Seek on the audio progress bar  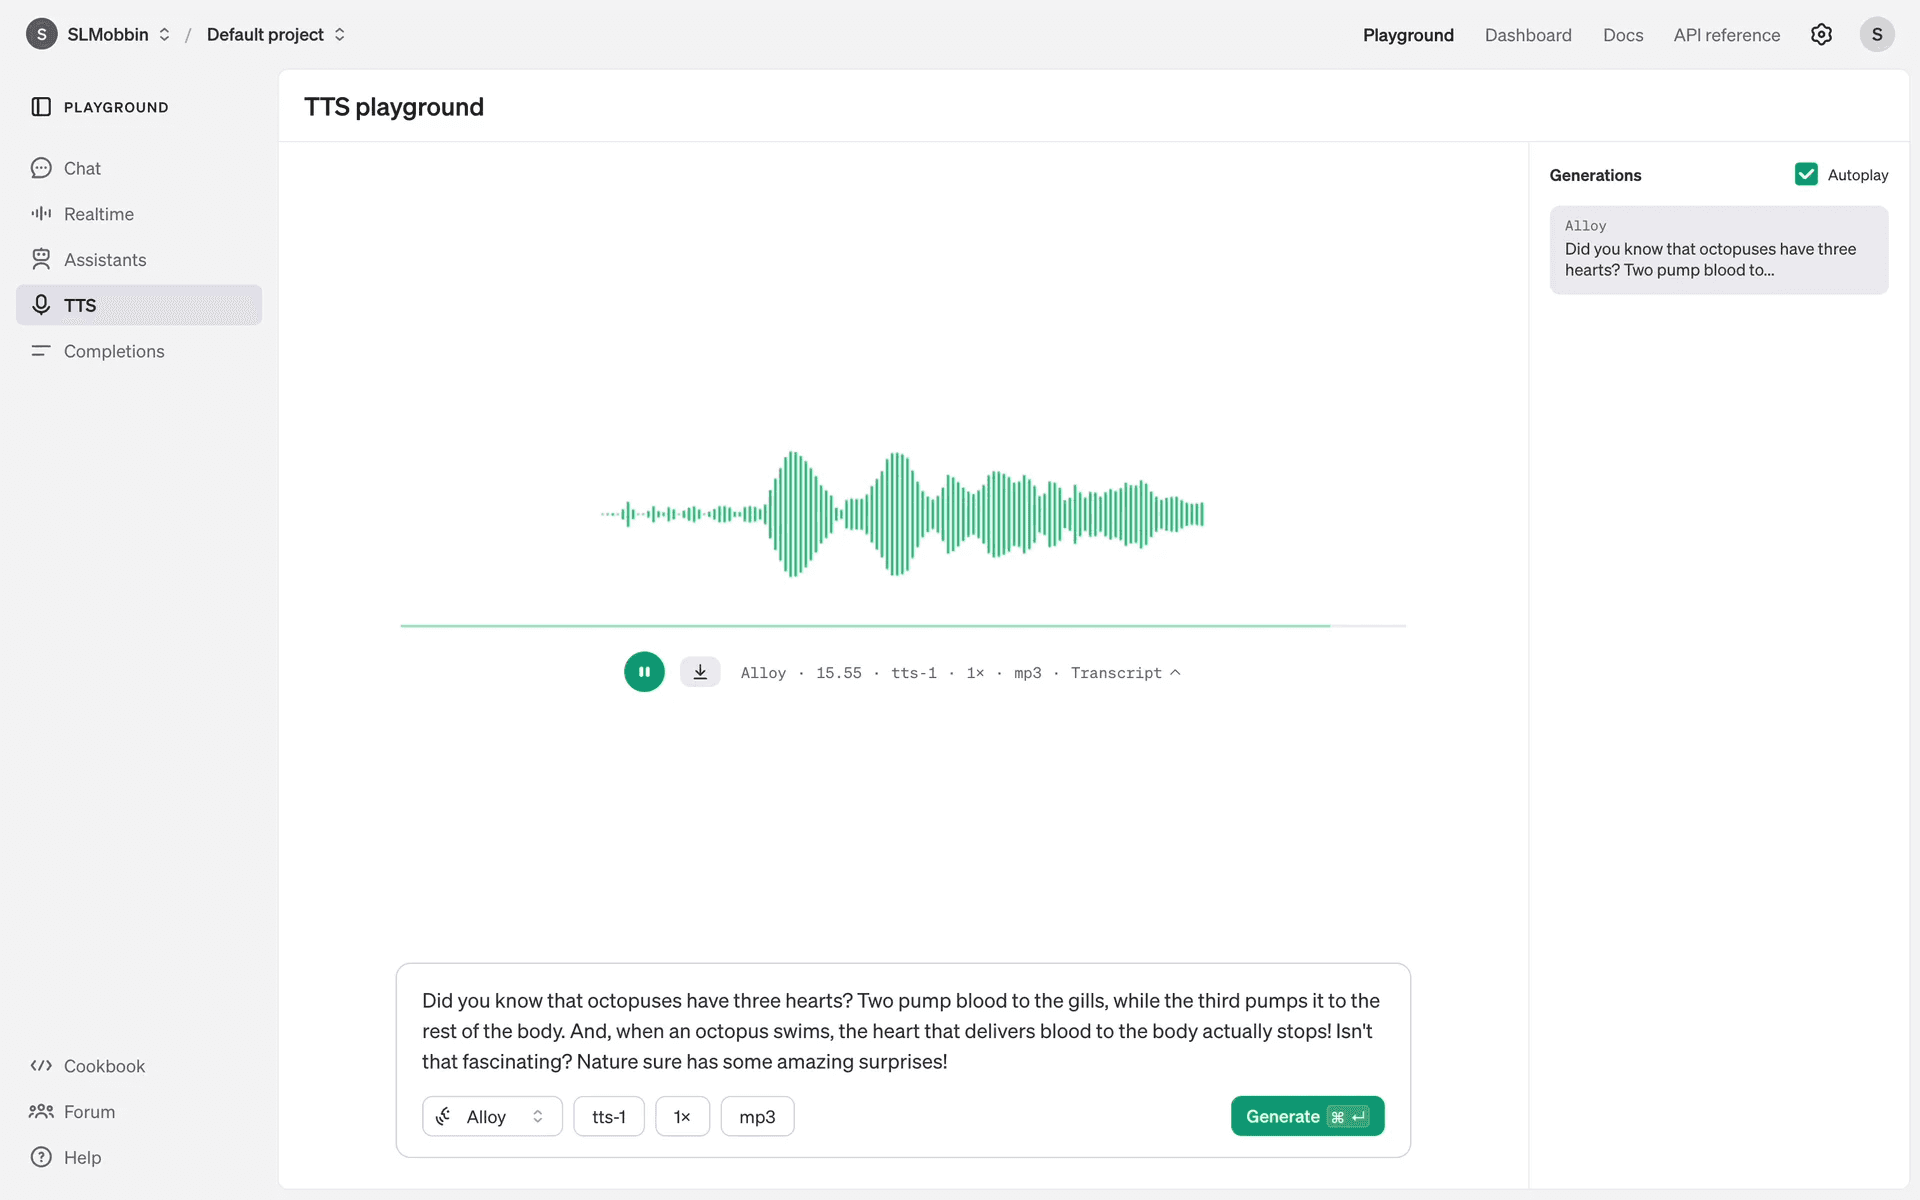[x=900, y=626]
